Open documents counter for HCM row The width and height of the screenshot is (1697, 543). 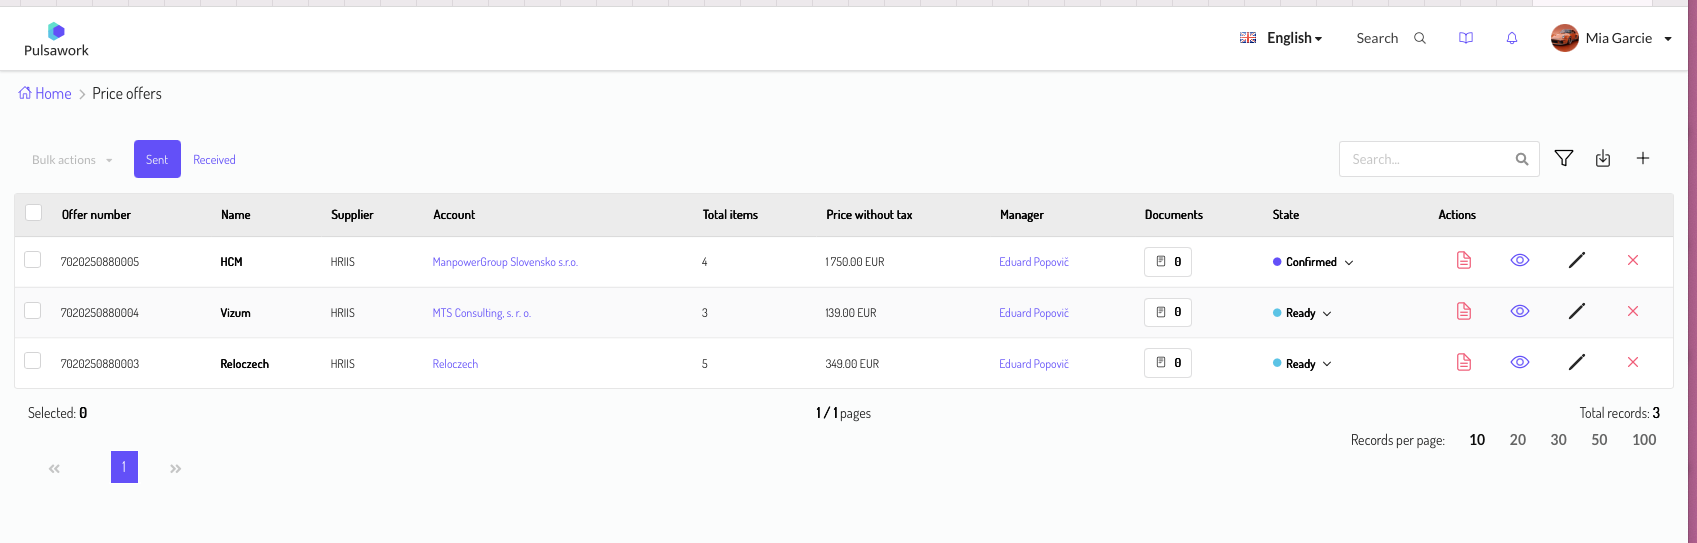point(1168,261)
